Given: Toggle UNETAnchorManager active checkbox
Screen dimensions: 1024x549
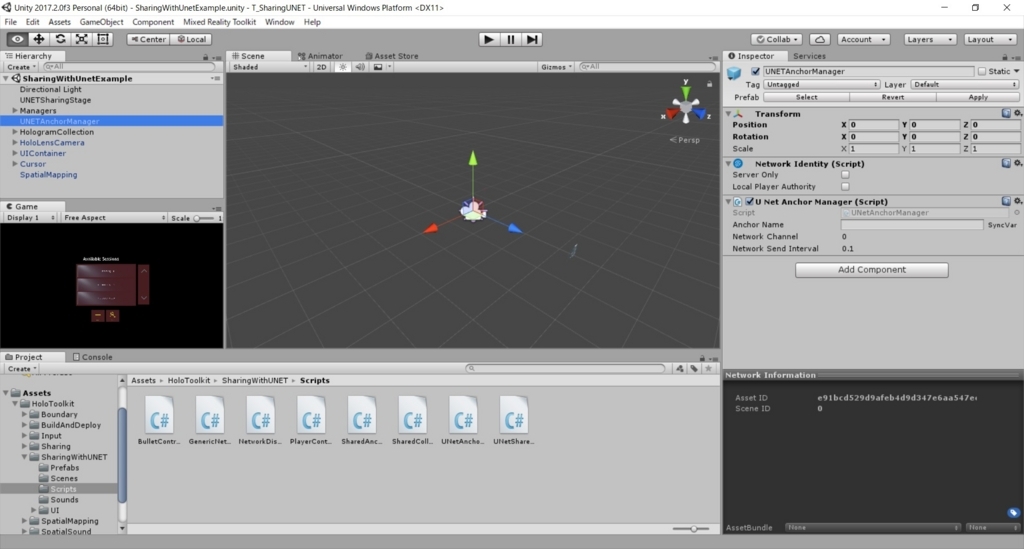Looking at the screenshot, I should tap(756, 71).
